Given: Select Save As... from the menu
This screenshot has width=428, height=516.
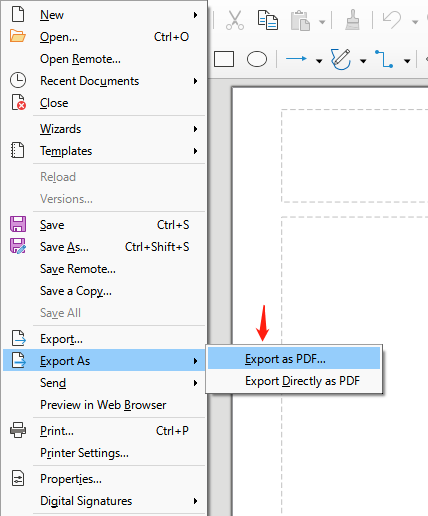Looking at the screenshot, I should point(104,247).
